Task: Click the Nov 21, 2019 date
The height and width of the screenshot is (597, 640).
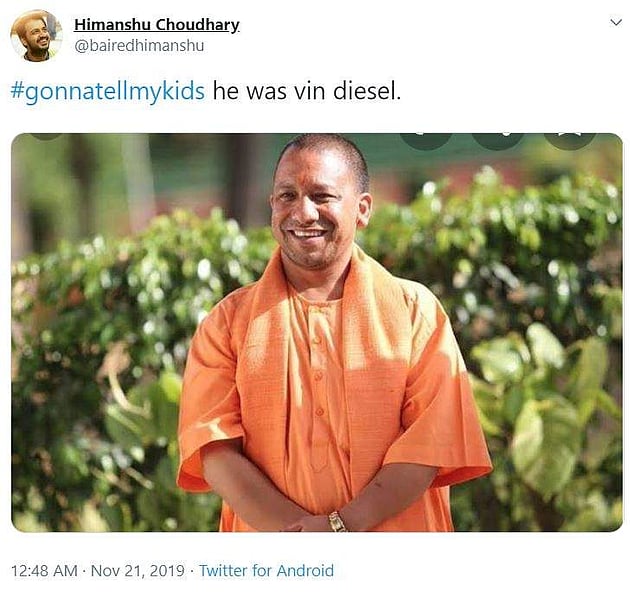Action: tap(138, 570)
